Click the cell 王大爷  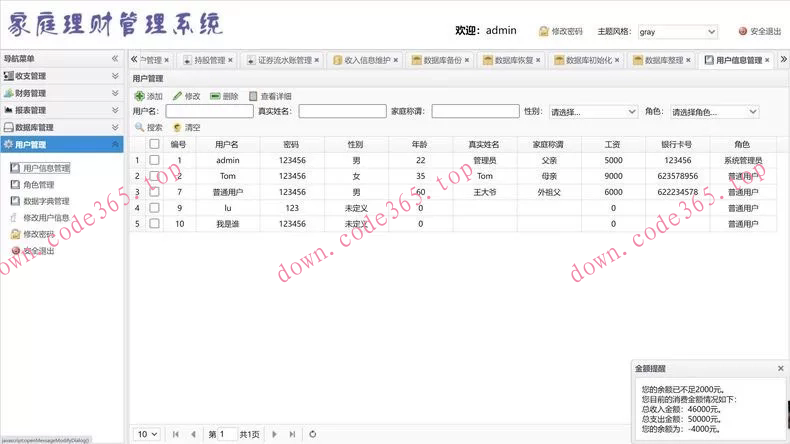(485, 192)
